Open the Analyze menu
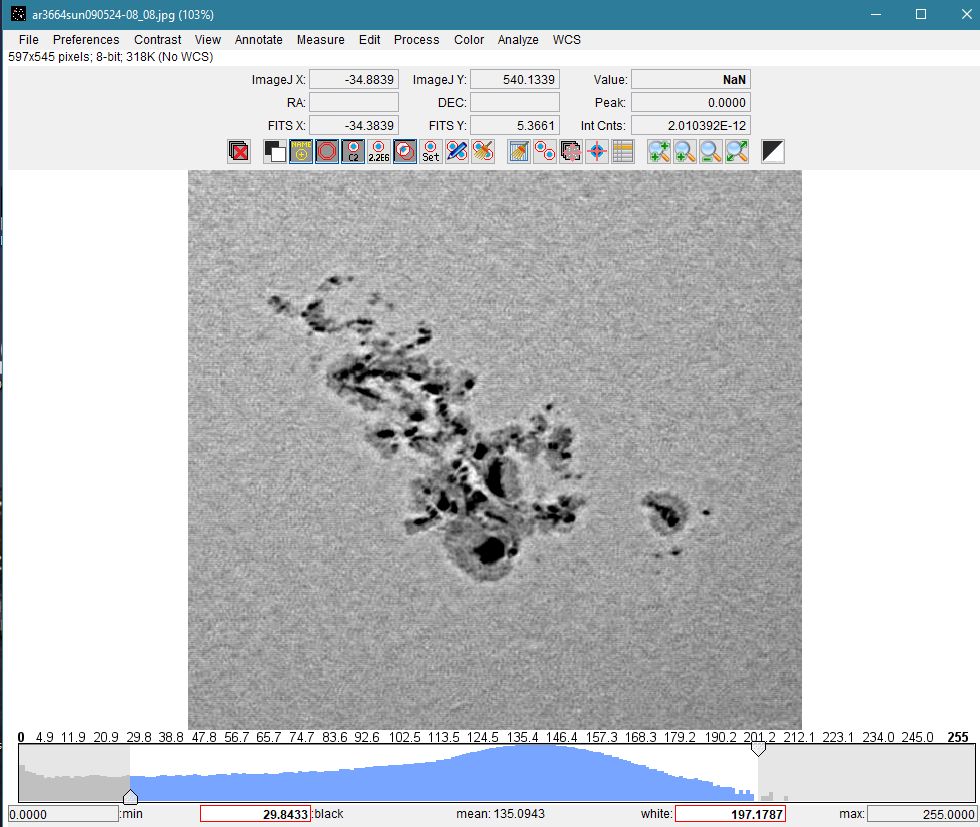This screenshot has height=827, width=980. tap(517, 40)
